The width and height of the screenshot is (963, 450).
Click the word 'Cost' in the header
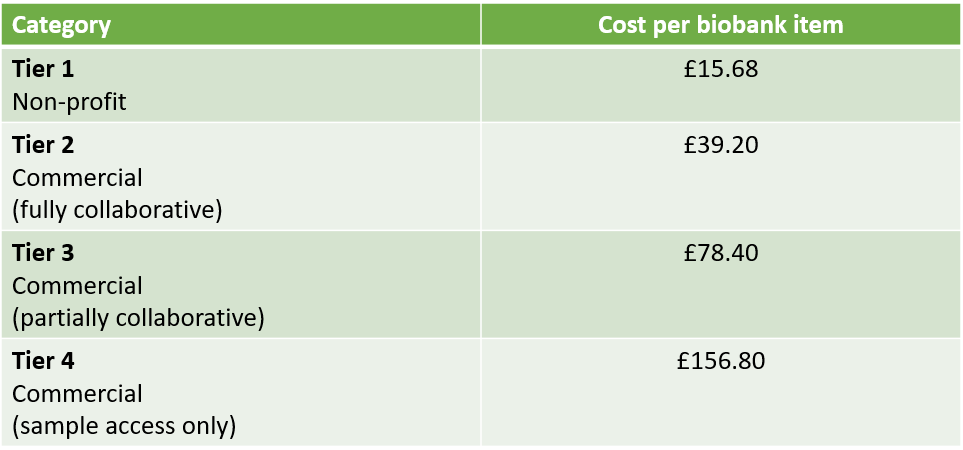click(622, 25)
